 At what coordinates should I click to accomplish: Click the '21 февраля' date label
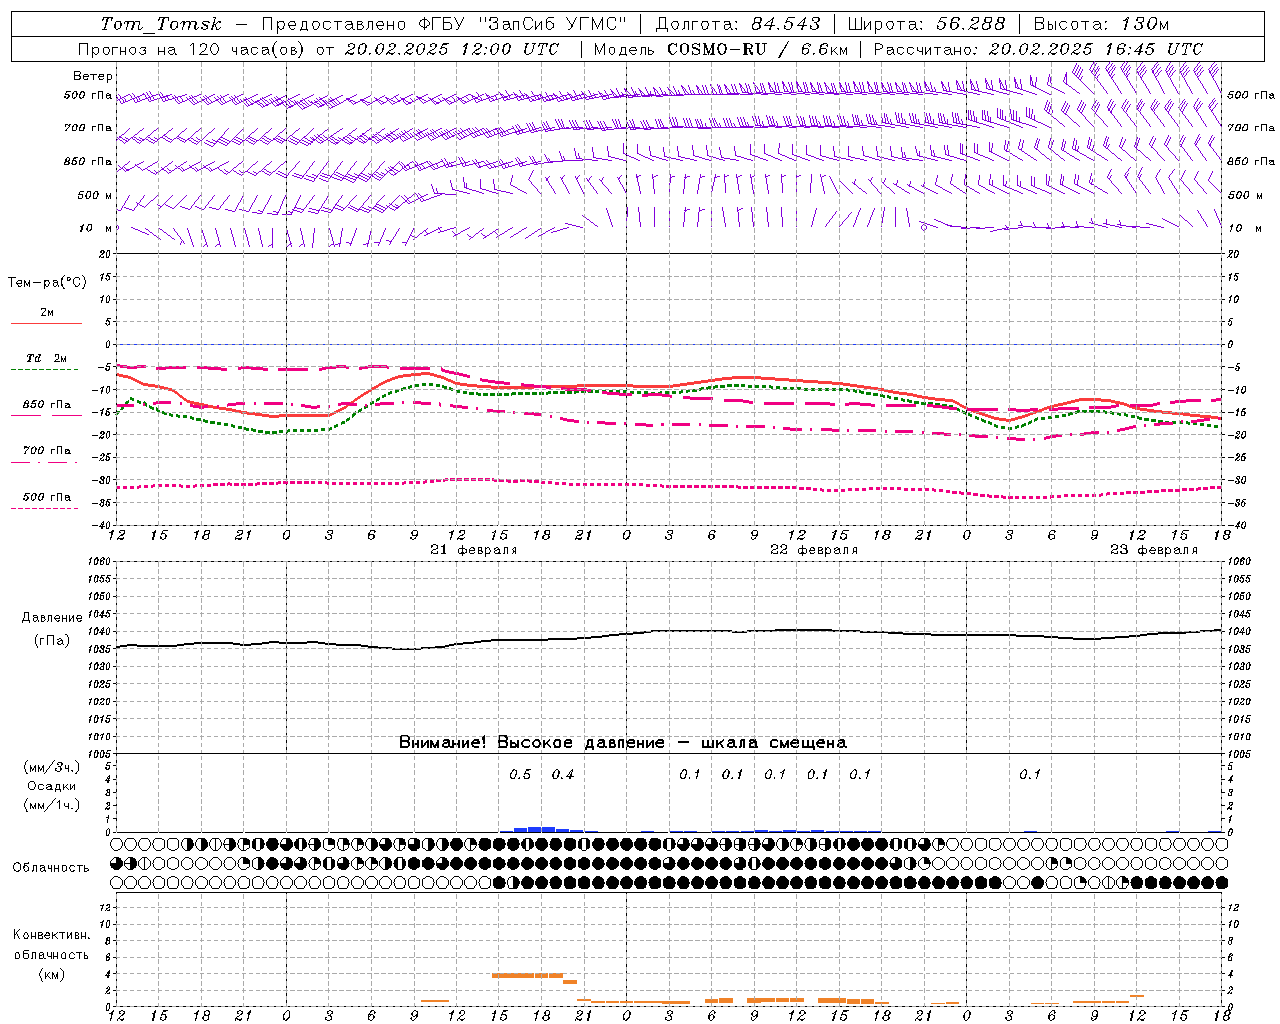coord(474,550)
